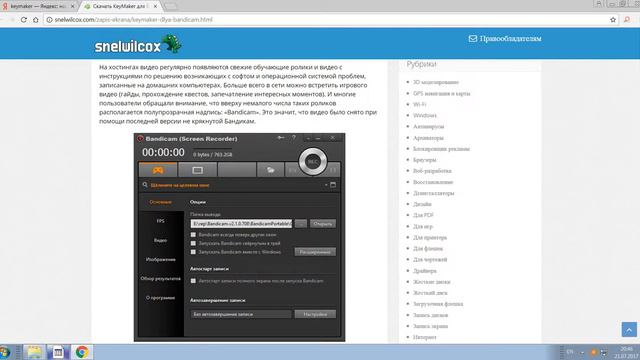Open File Explorer from the taskbar

(x=34, y=352)
